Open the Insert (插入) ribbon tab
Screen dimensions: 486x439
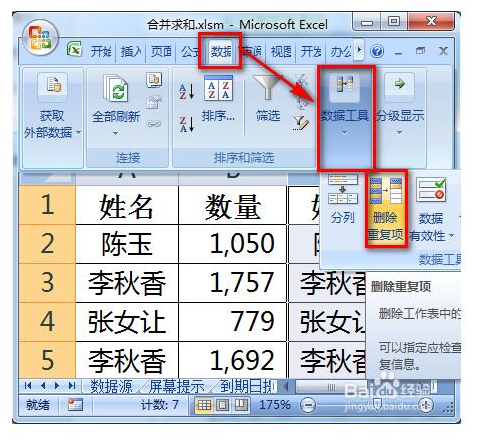pos(131,51)
